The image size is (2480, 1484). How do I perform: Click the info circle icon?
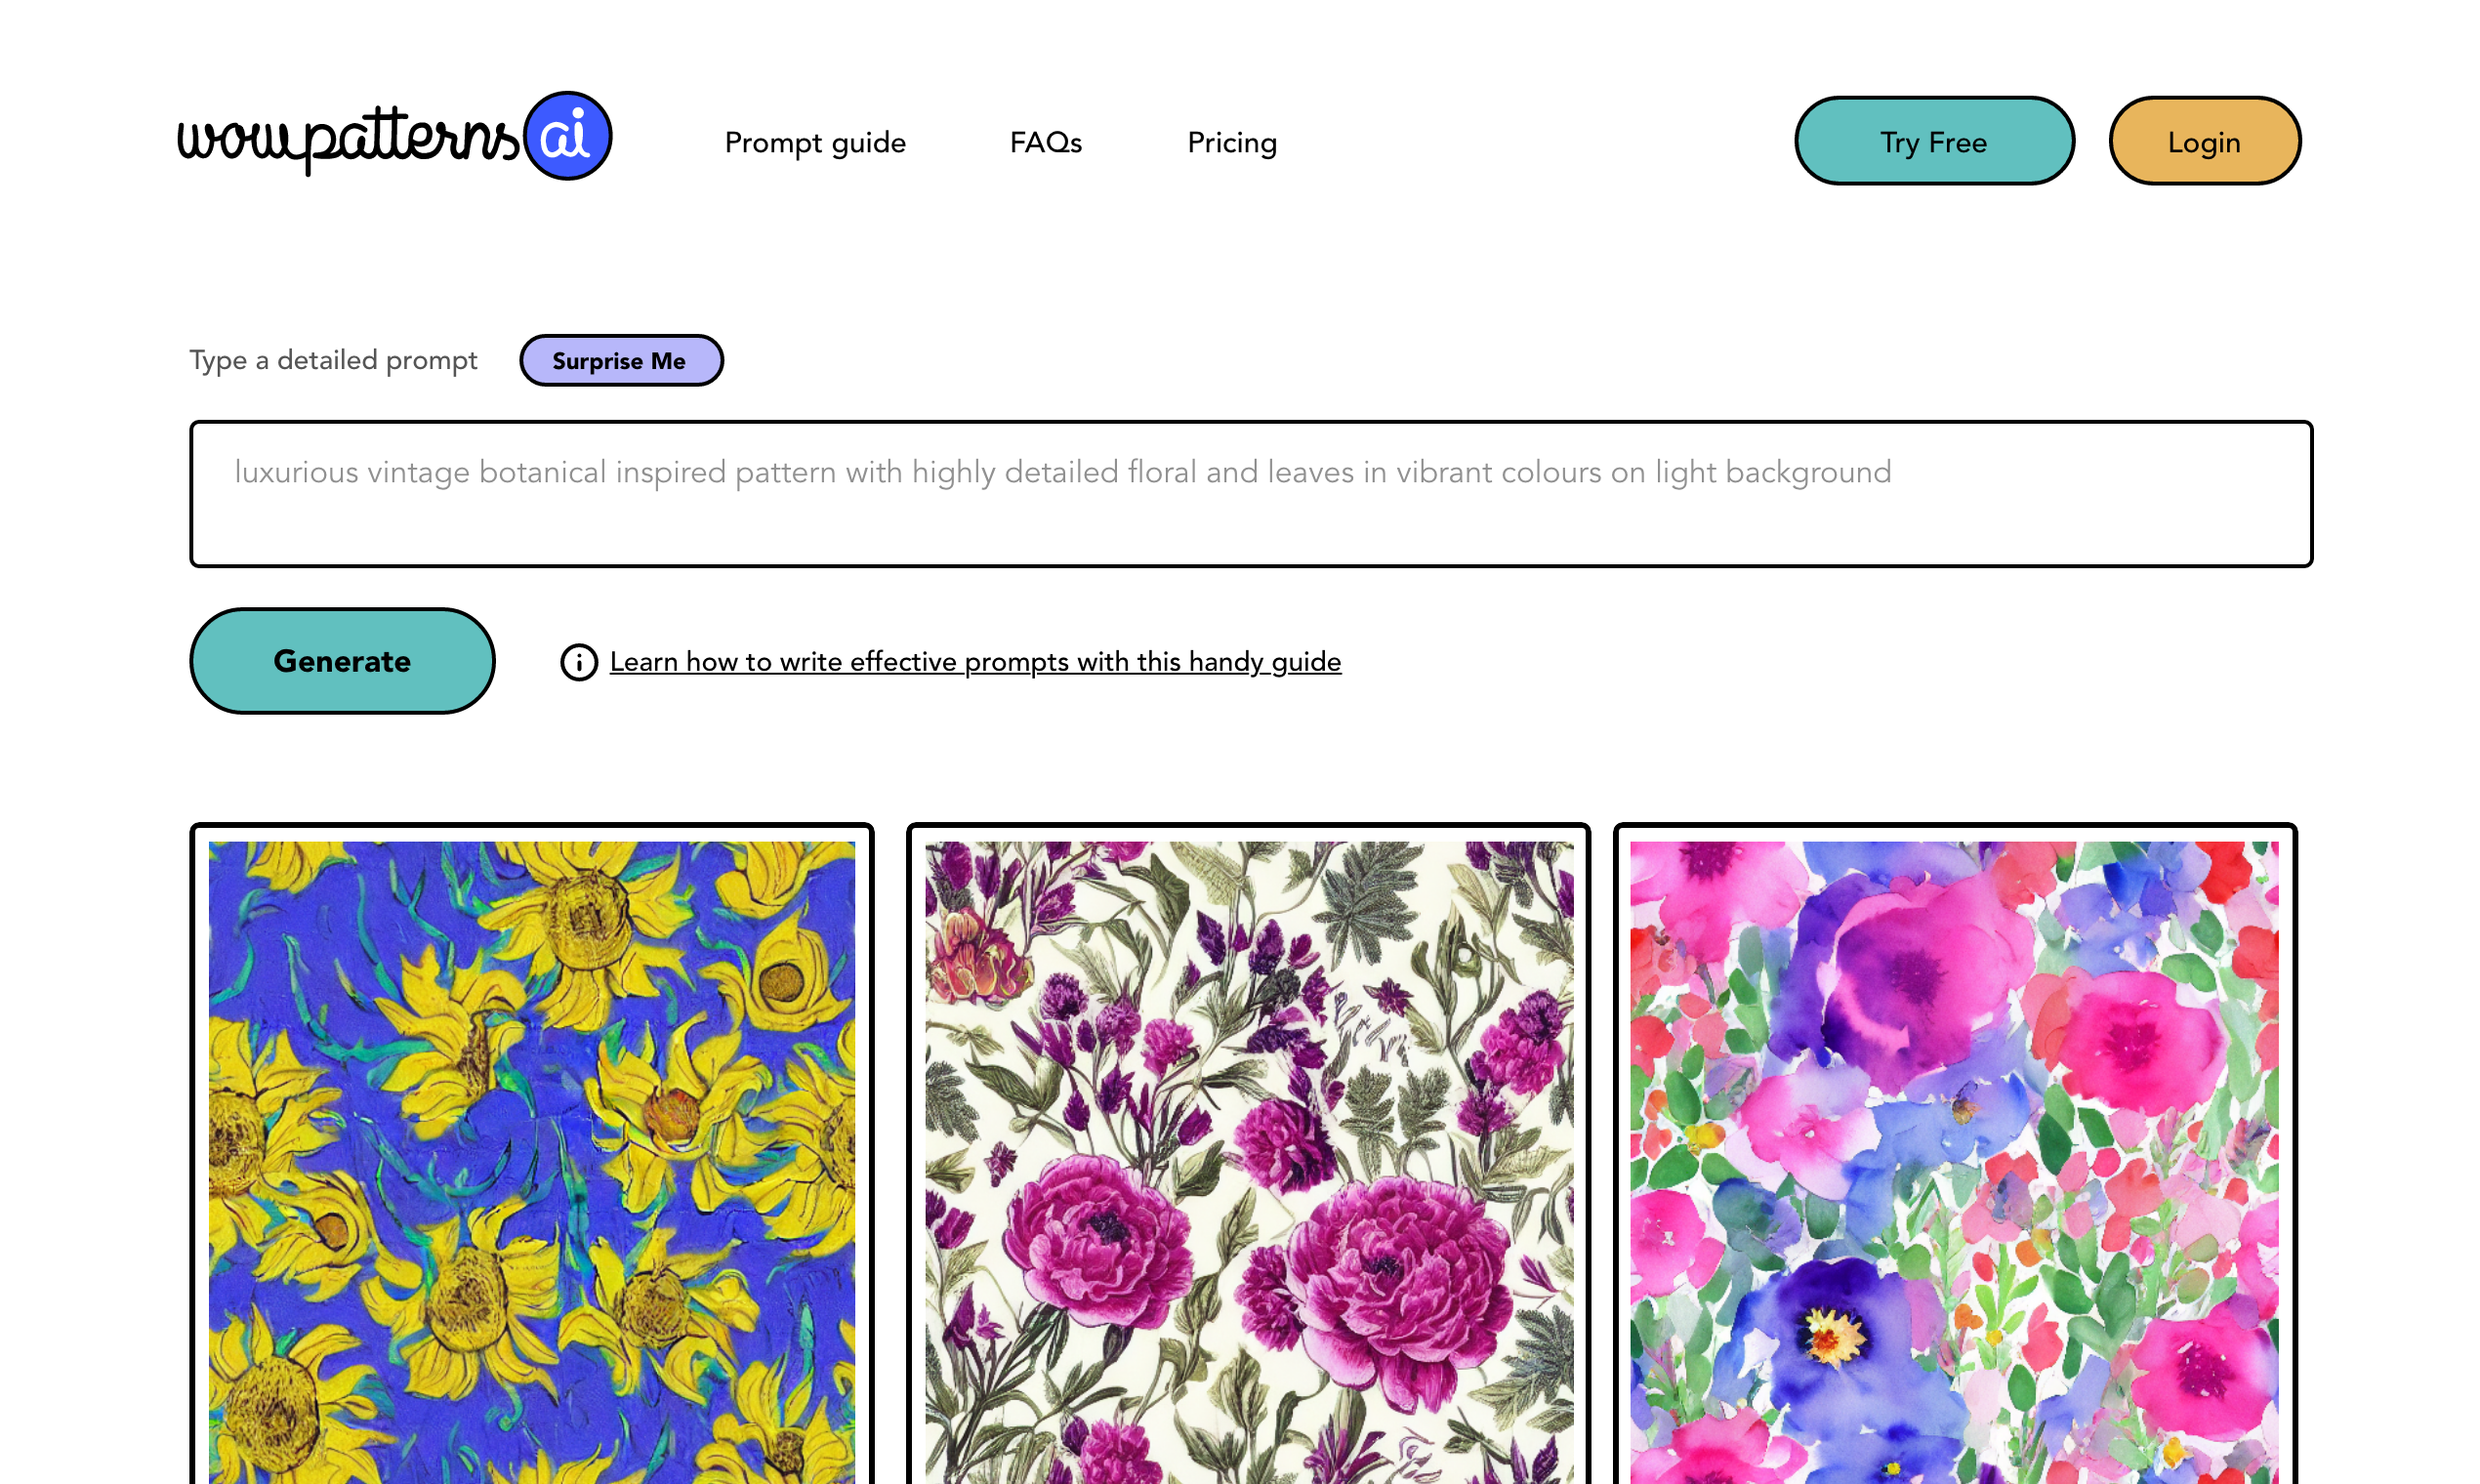[x=578, y=662]
